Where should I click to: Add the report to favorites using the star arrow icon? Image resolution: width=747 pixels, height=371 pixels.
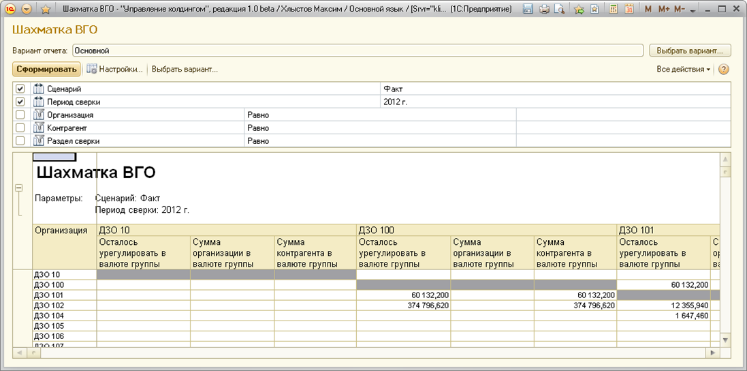579,9
